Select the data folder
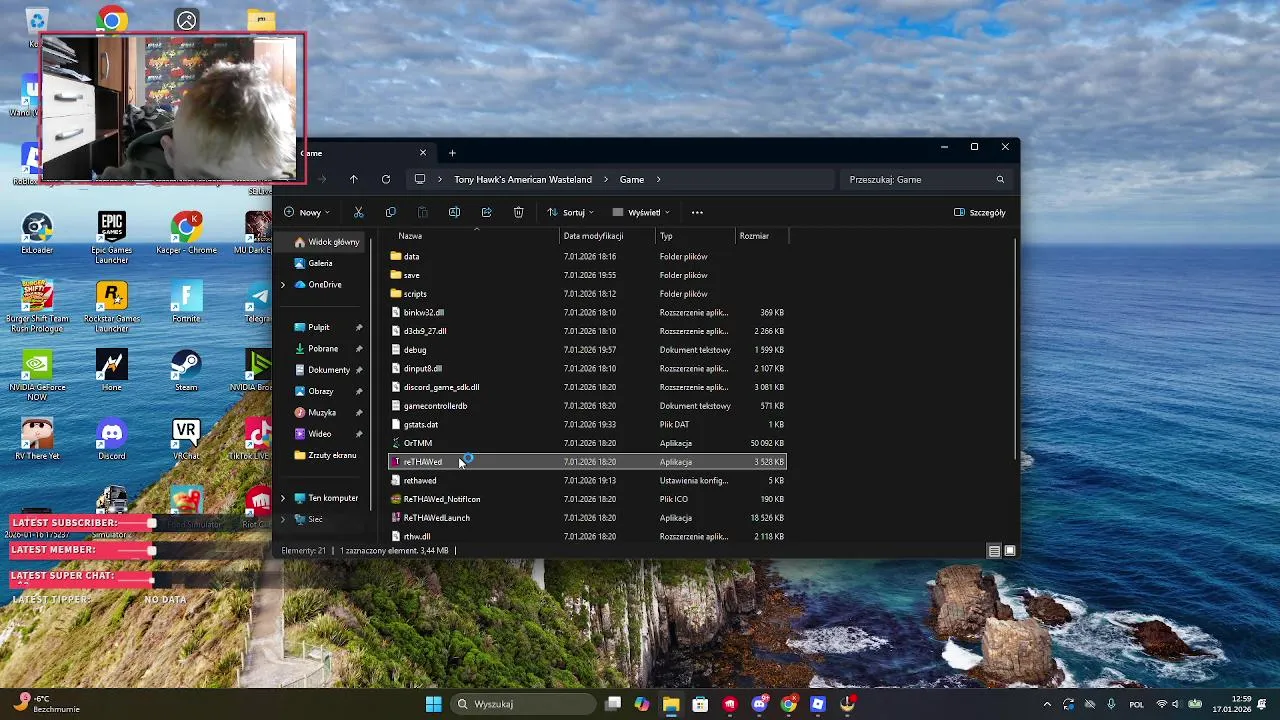The height and width of the screenshot is (720, 1280). tap(587, 257)
